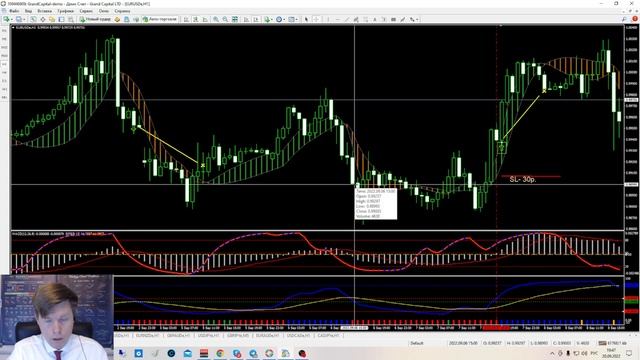Toggle the AutoTrading button
The image size is (640, 360).
(160, 19)
